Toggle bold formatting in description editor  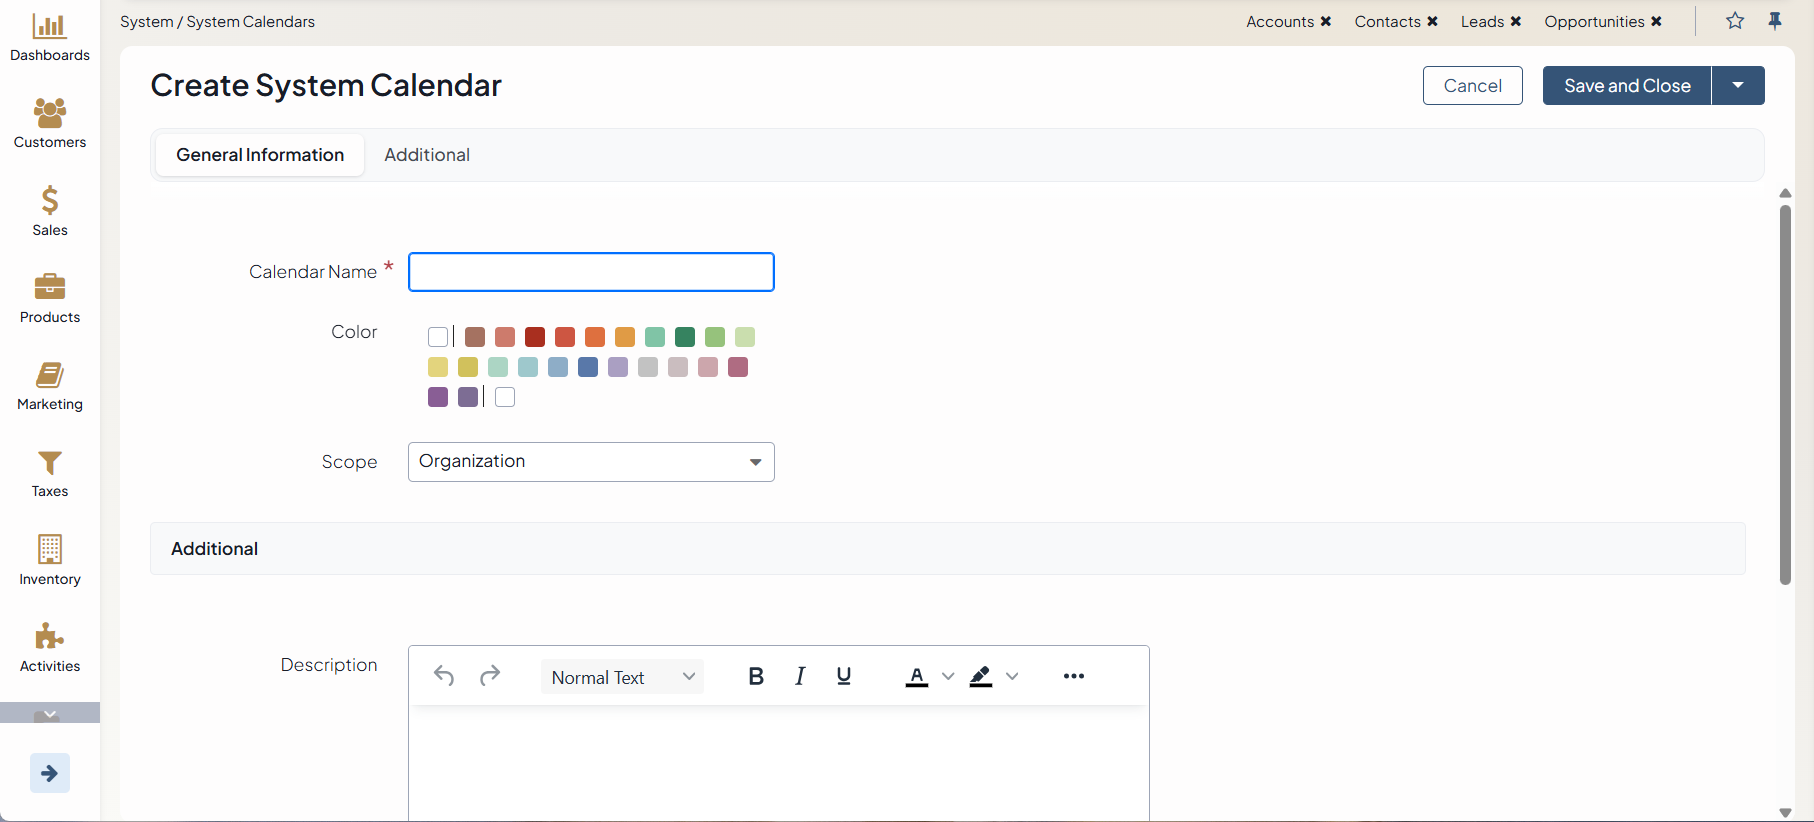(756, 677)
